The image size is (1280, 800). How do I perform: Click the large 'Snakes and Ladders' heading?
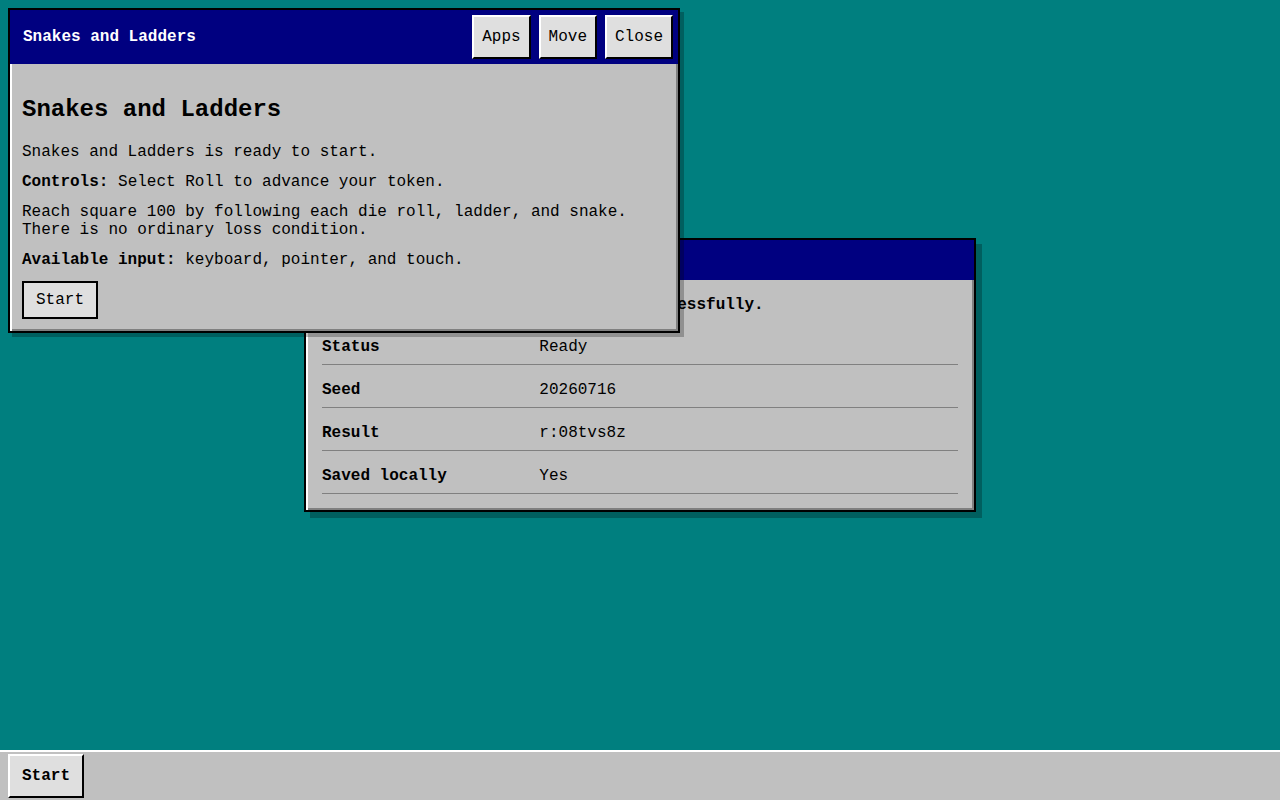tap(151, 109)
